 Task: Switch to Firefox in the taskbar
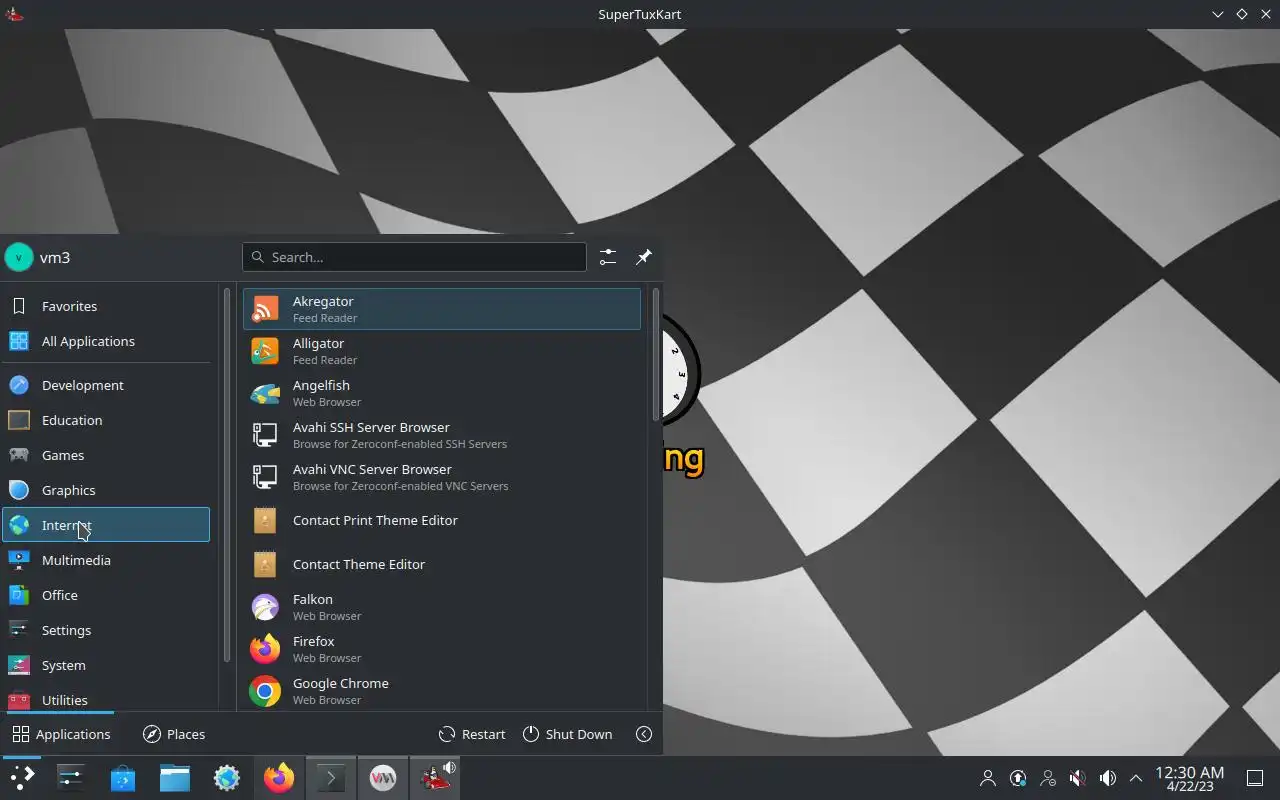pos(279,778)
